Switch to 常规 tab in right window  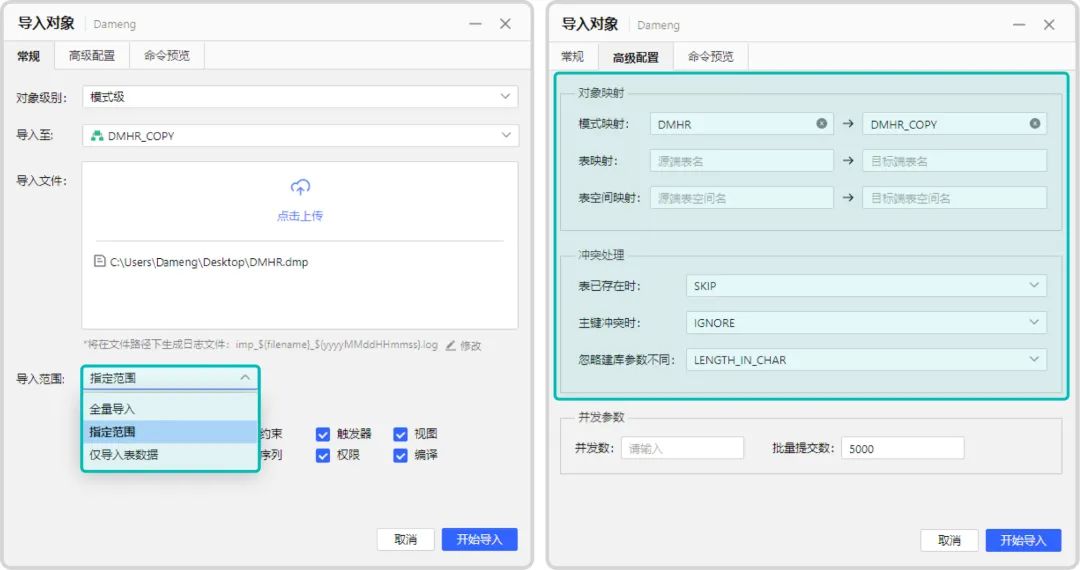(572, 56)
